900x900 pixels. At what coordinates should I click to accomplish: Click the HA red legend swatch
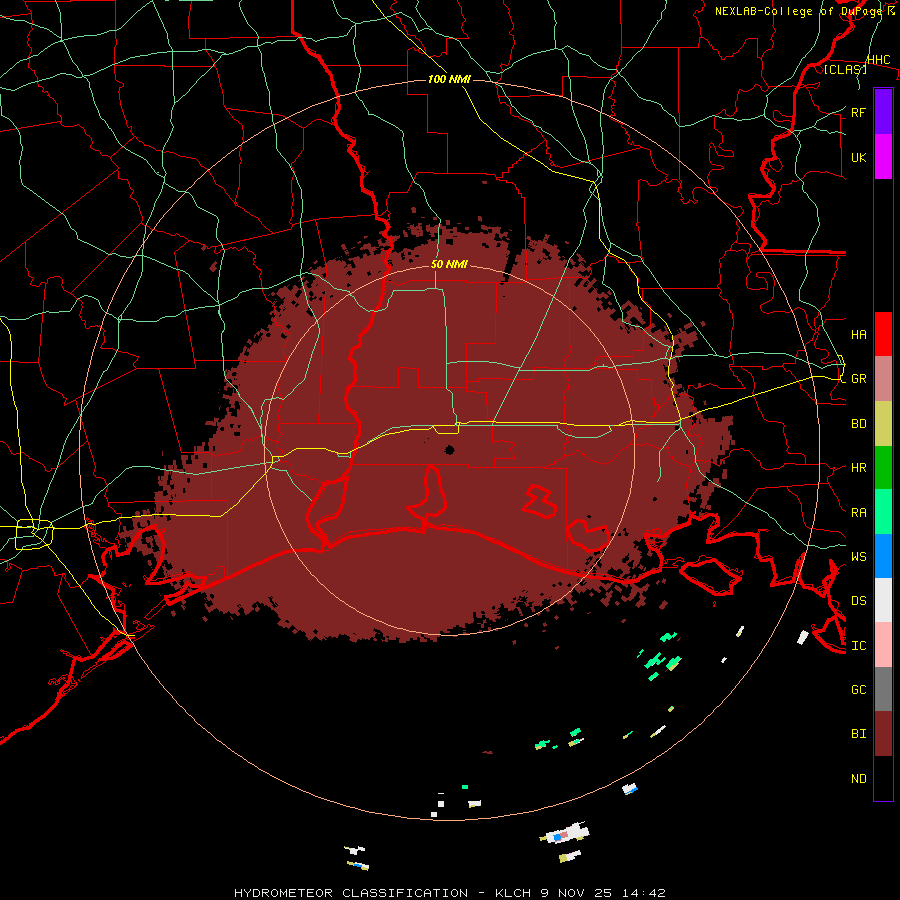(883, 334)
